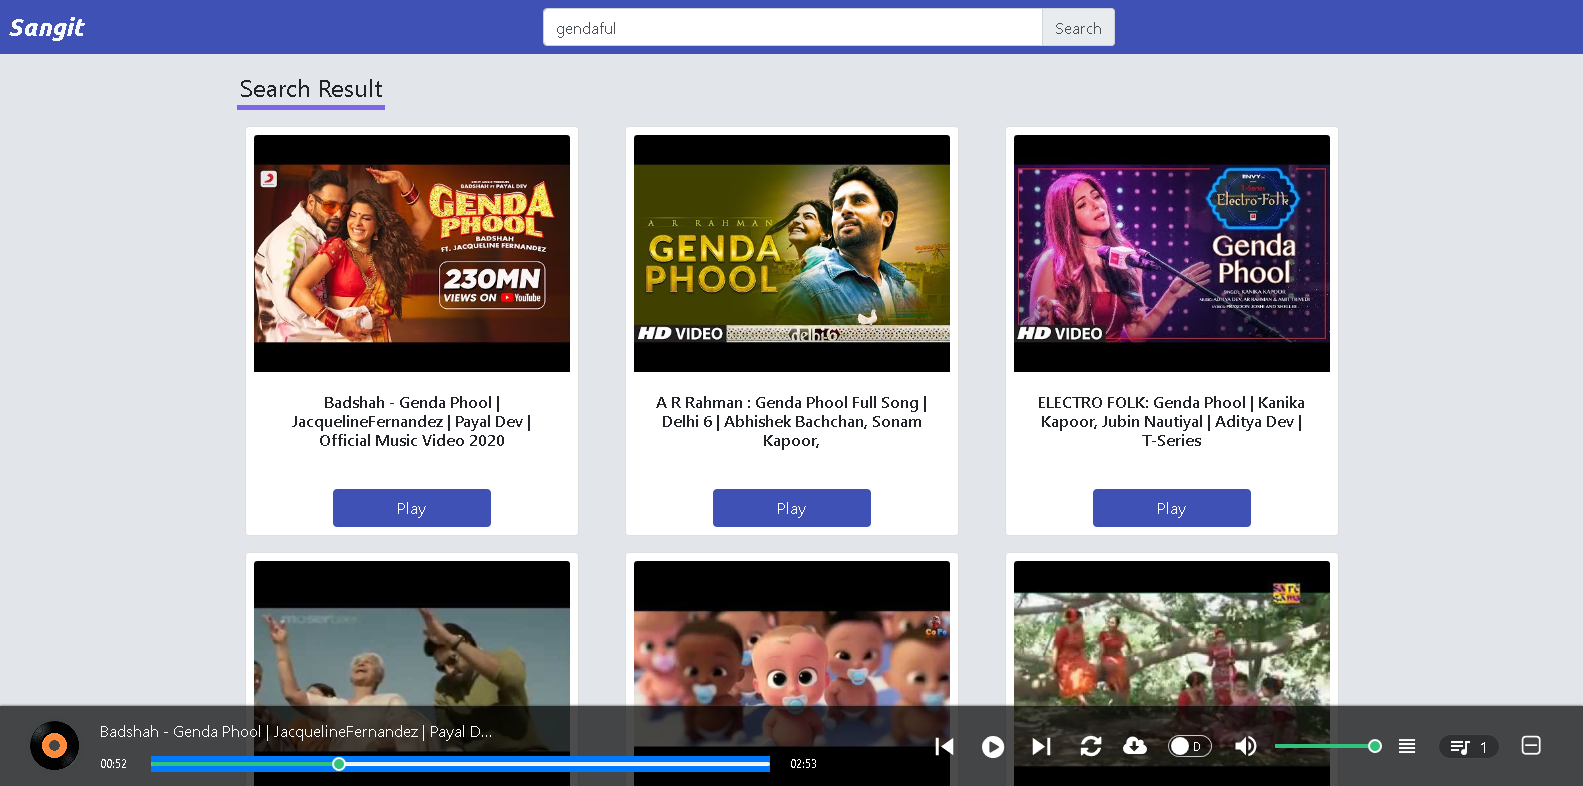1583x786 pixels.
Task: Click the now-playing track title in player
Action: [296, 731]
